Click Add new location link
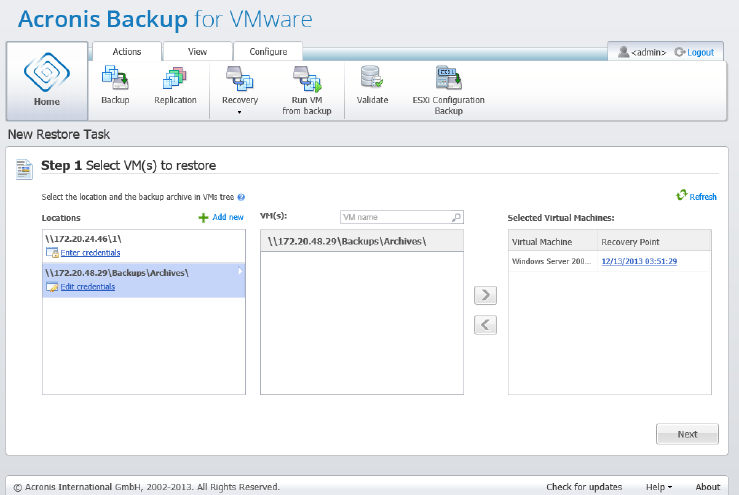Screen dimensions: 739x495 pos(221,217)
